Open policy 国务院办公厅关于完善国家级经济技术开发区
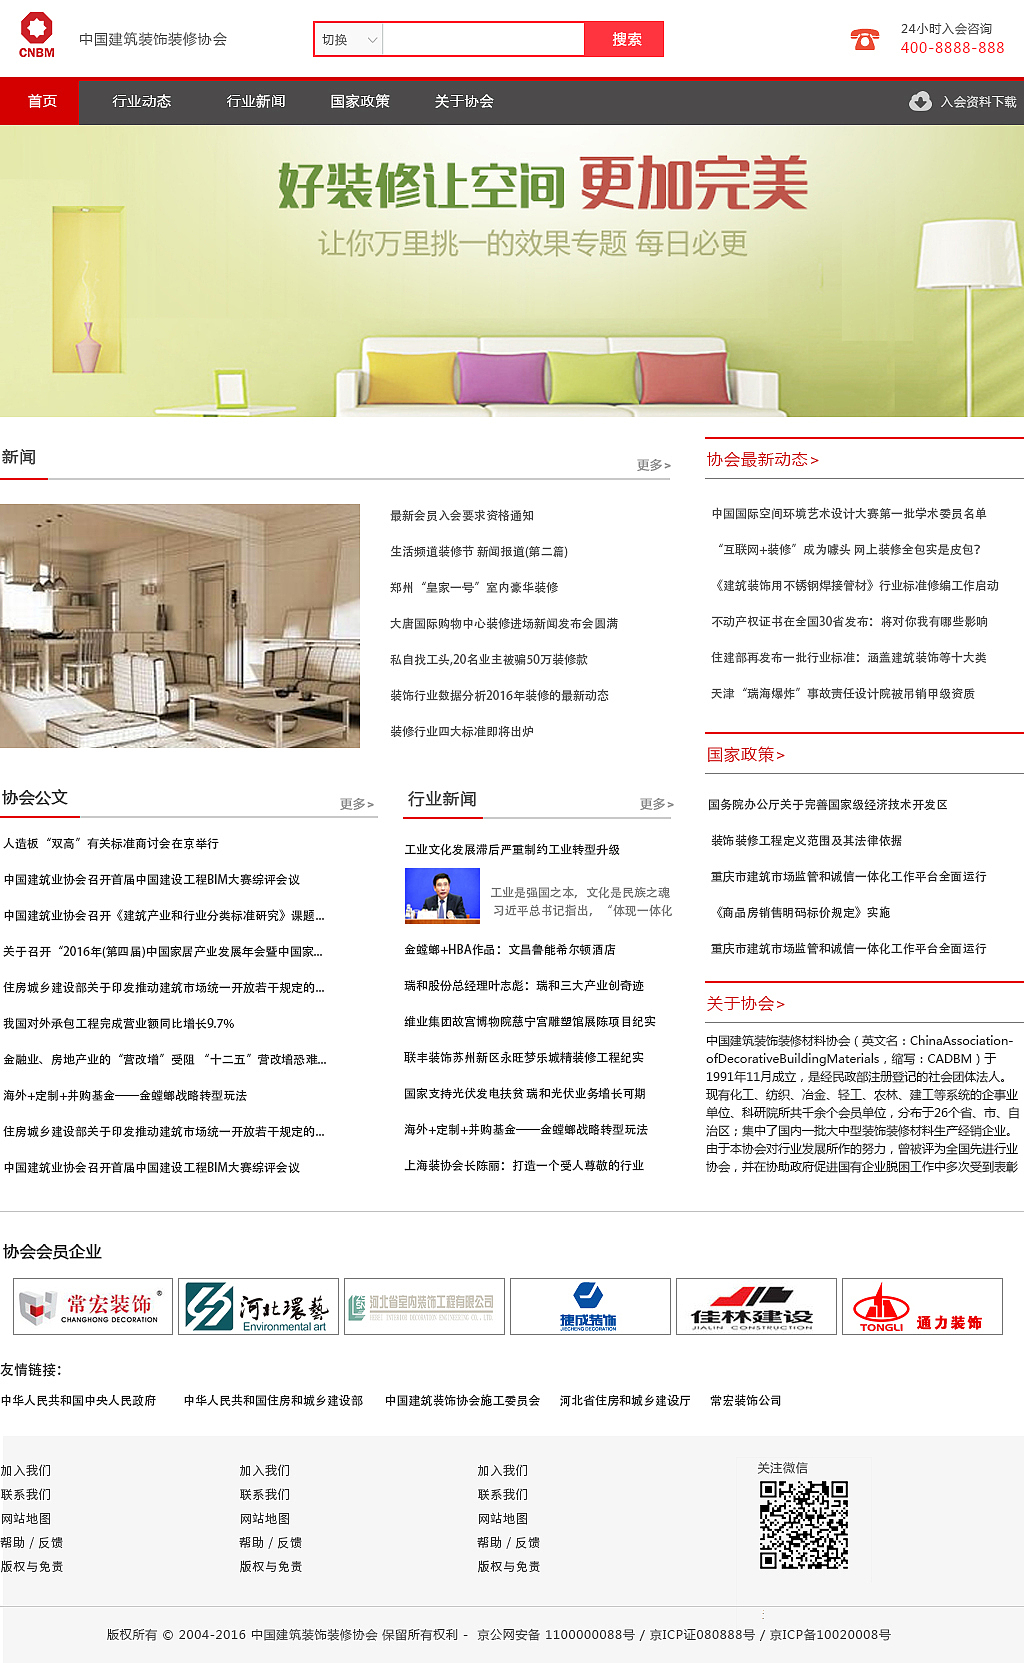The width and height of the screenshot is (1024, 1663). pyautogui.click(x=828, y=805)
